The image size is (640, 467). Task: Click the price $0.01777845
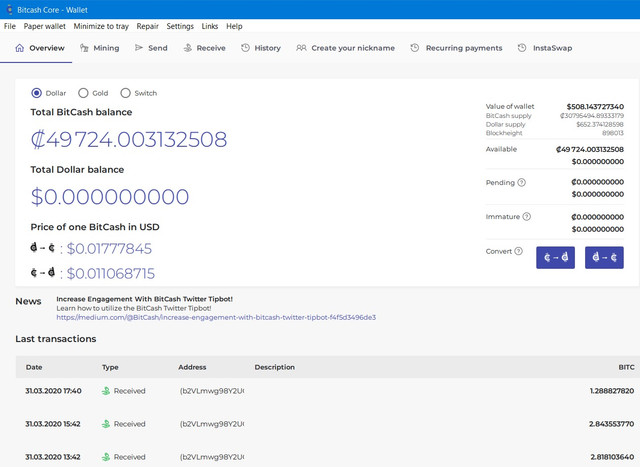coord(109,249)
